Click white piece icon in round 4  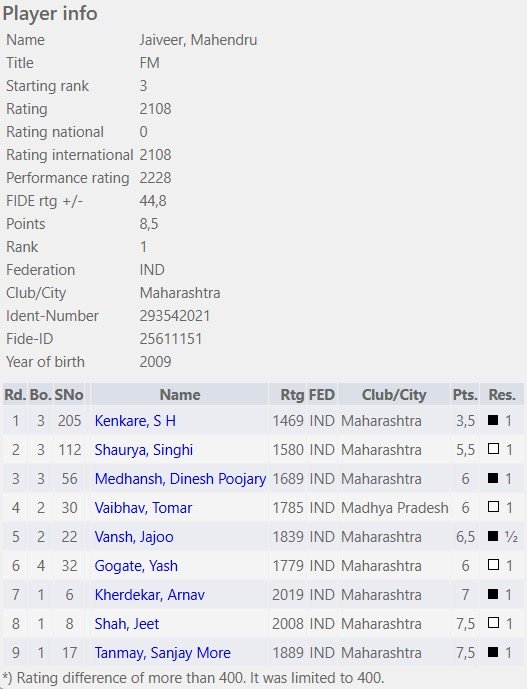click(493, 507)
